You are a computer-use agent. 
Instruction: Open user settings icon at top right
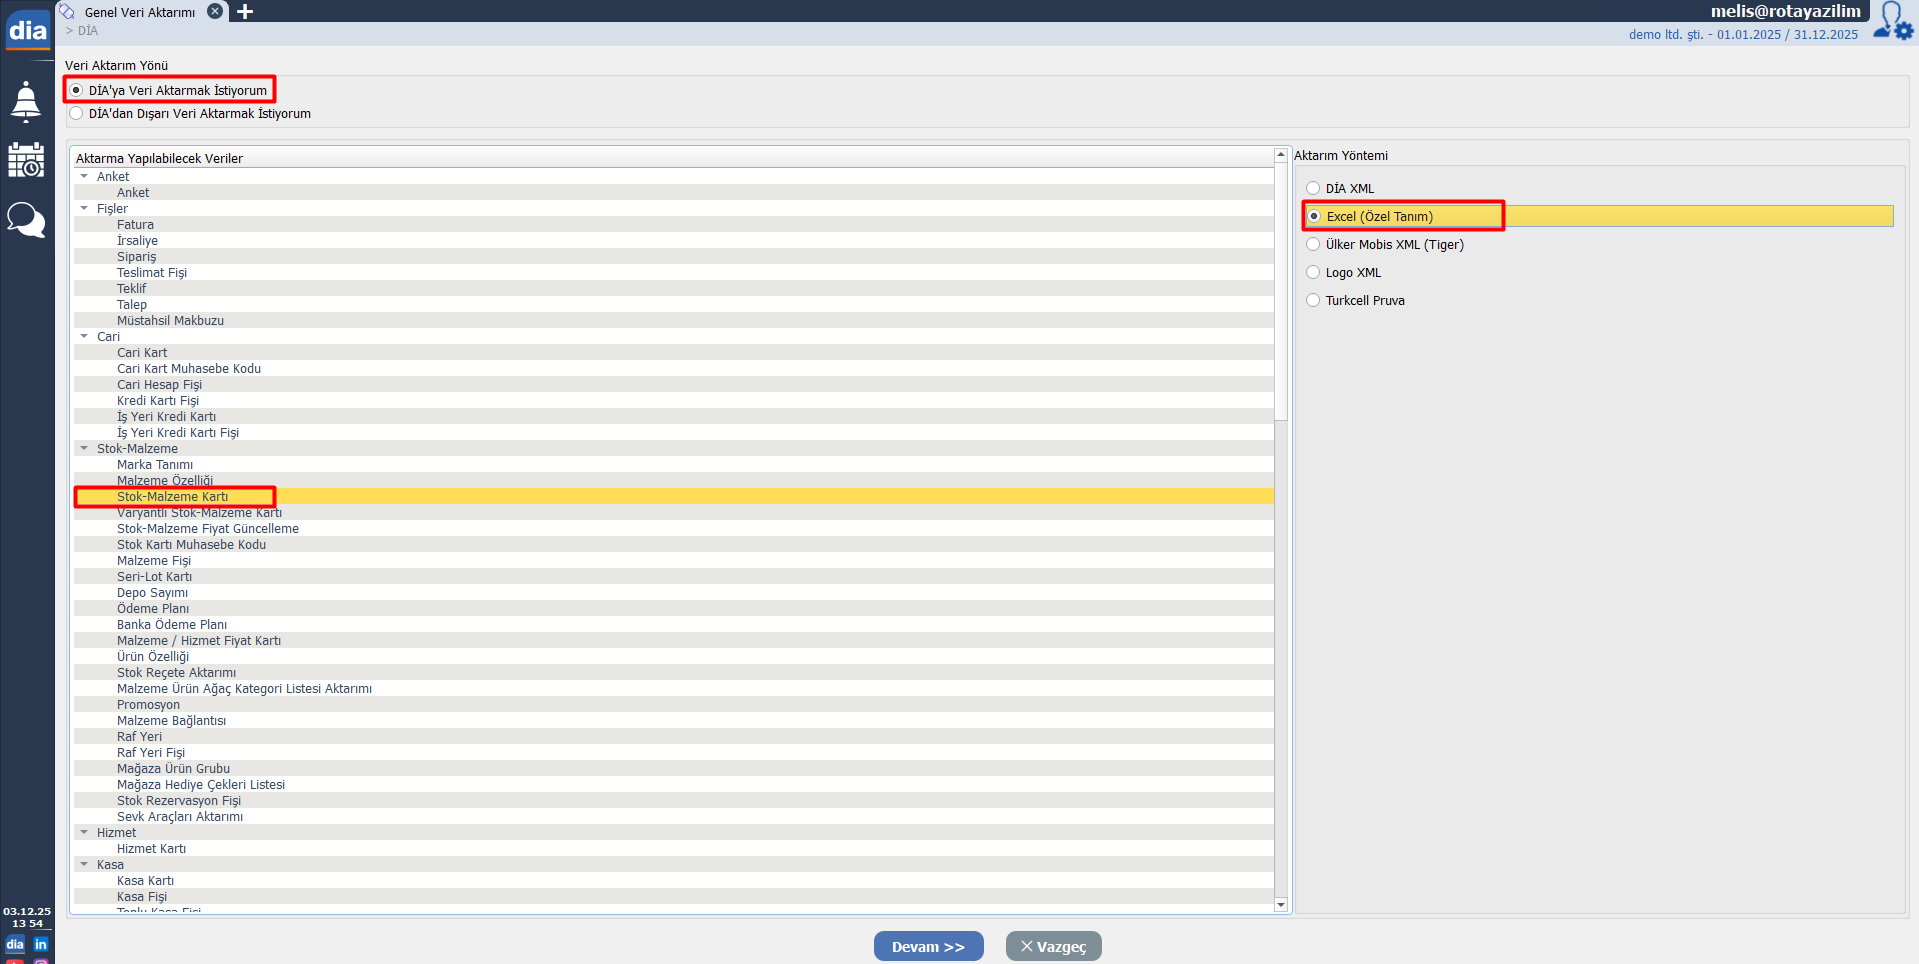(1892, 21)
